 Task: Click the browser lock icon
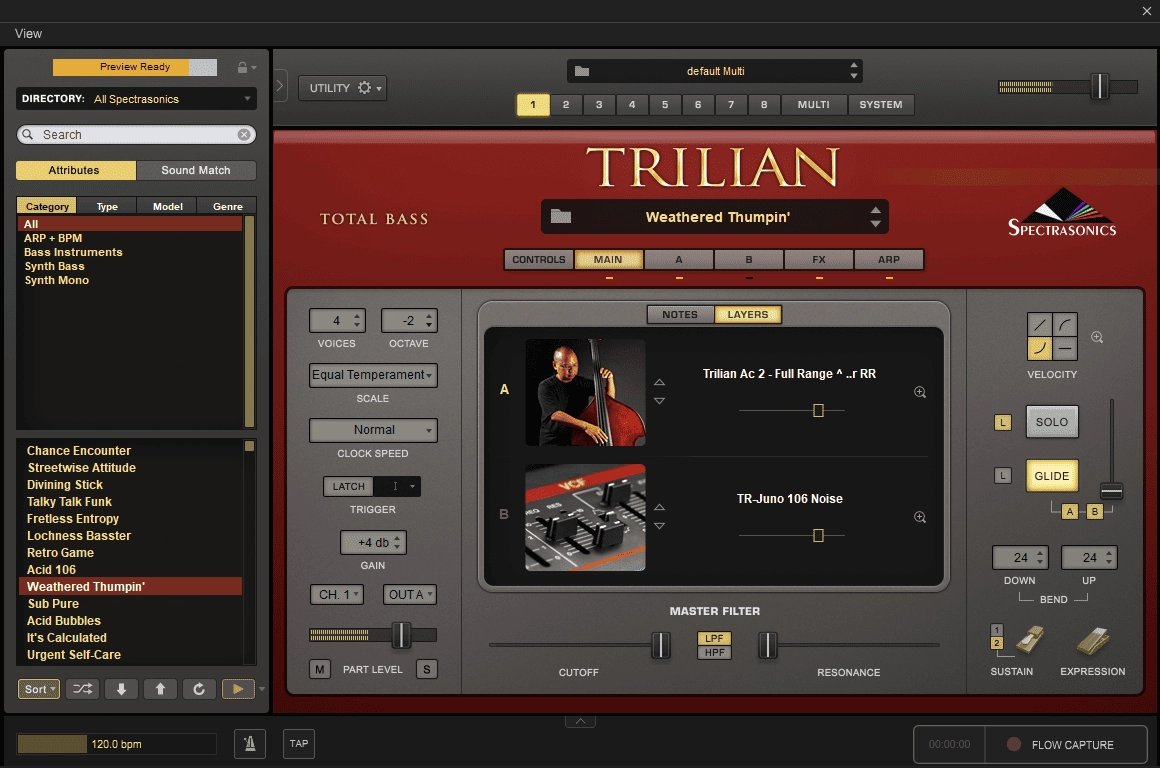[242, 67]
